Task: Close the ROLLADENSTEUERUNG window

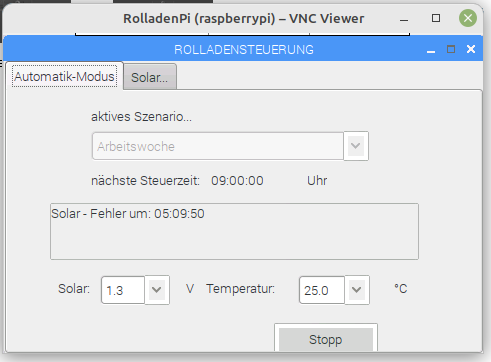Action: [471, 49]
